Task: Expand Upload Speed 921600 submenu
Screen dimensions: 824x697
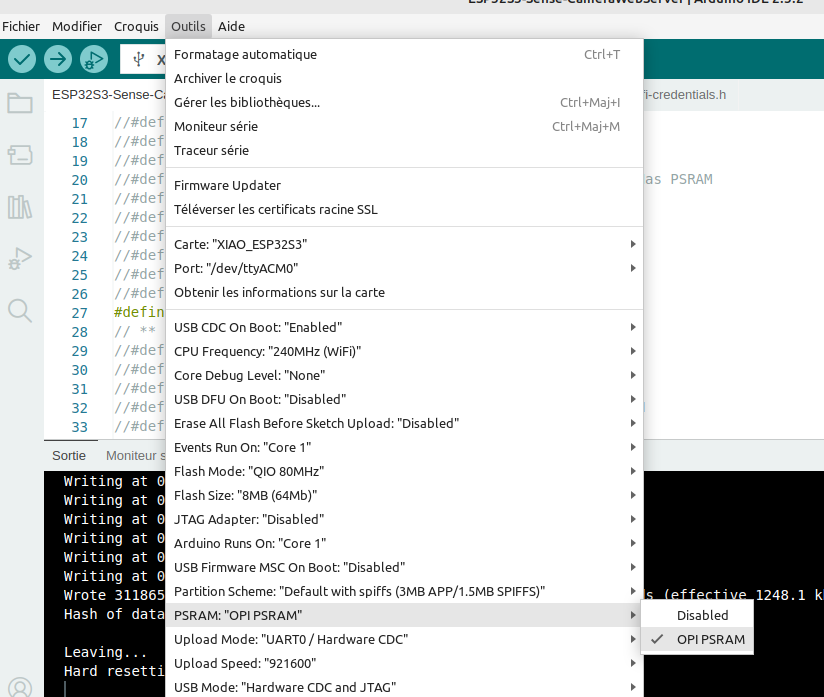Action: pos(404,663)
